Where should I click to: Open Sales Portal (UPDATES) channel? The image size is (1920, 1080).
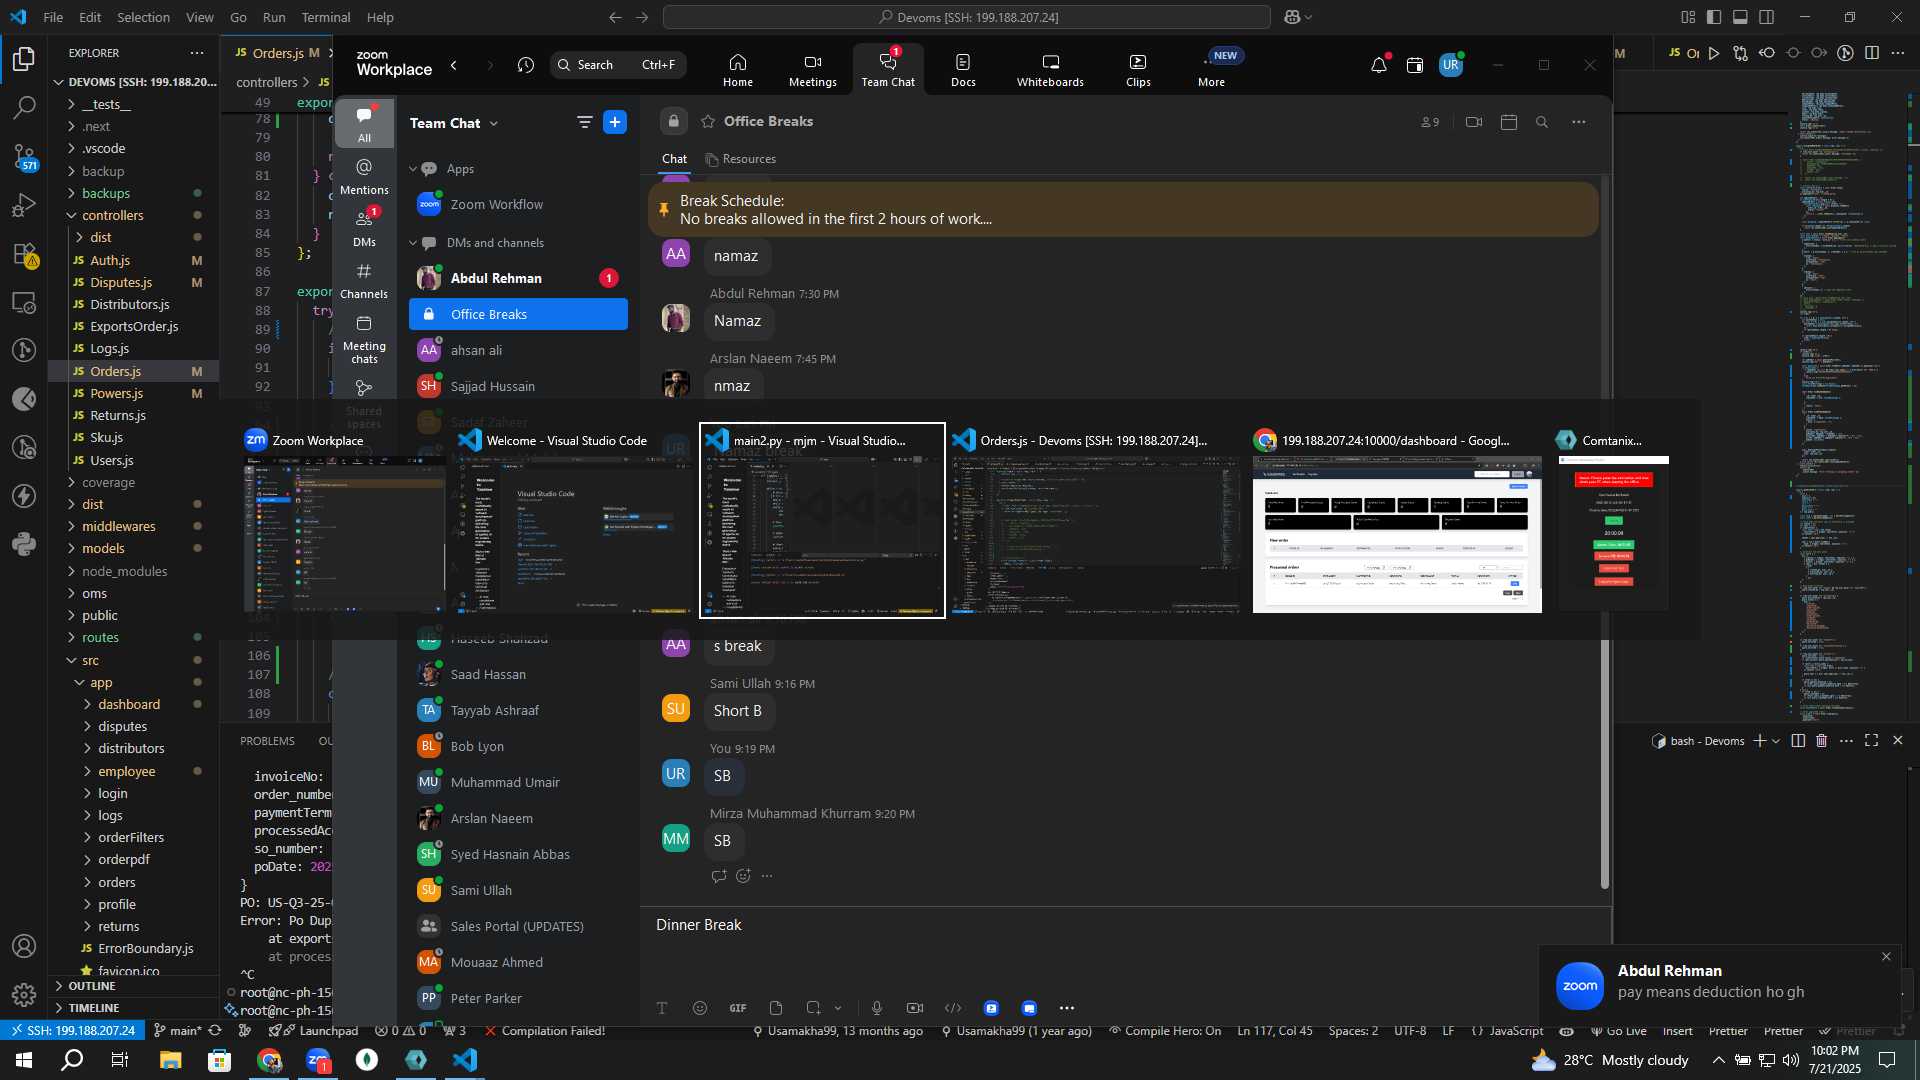point(518,926)
